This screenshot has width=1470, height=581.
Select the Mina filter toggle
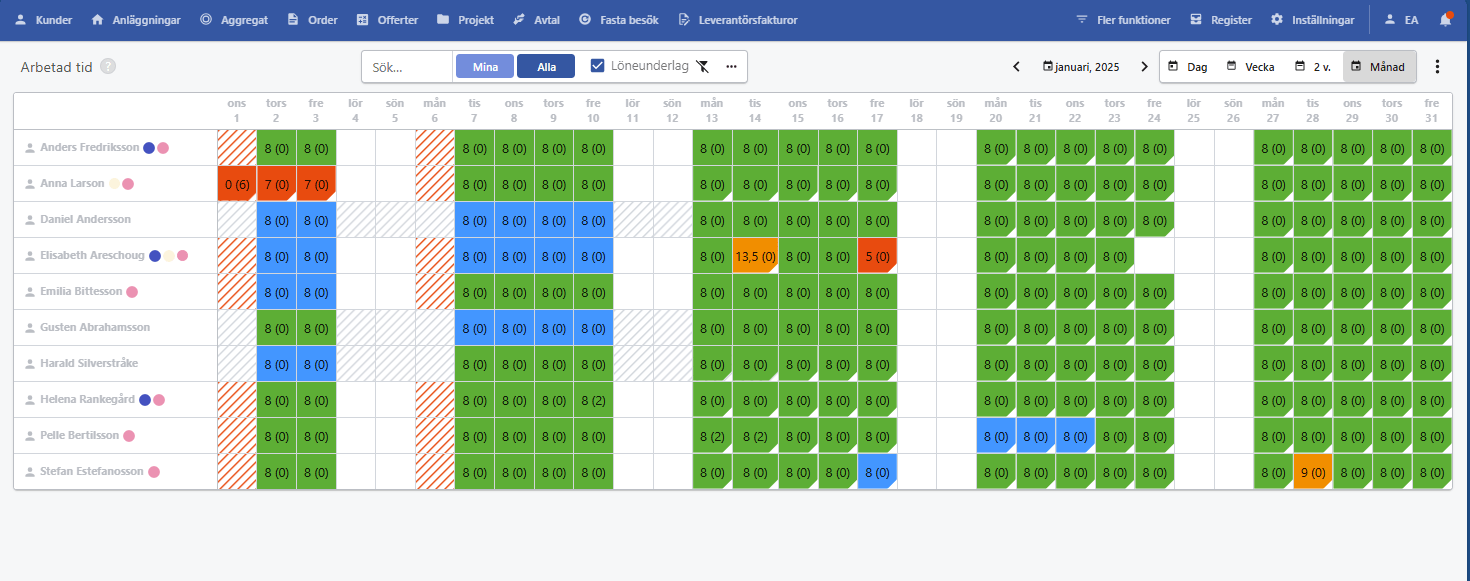point(485,67)
